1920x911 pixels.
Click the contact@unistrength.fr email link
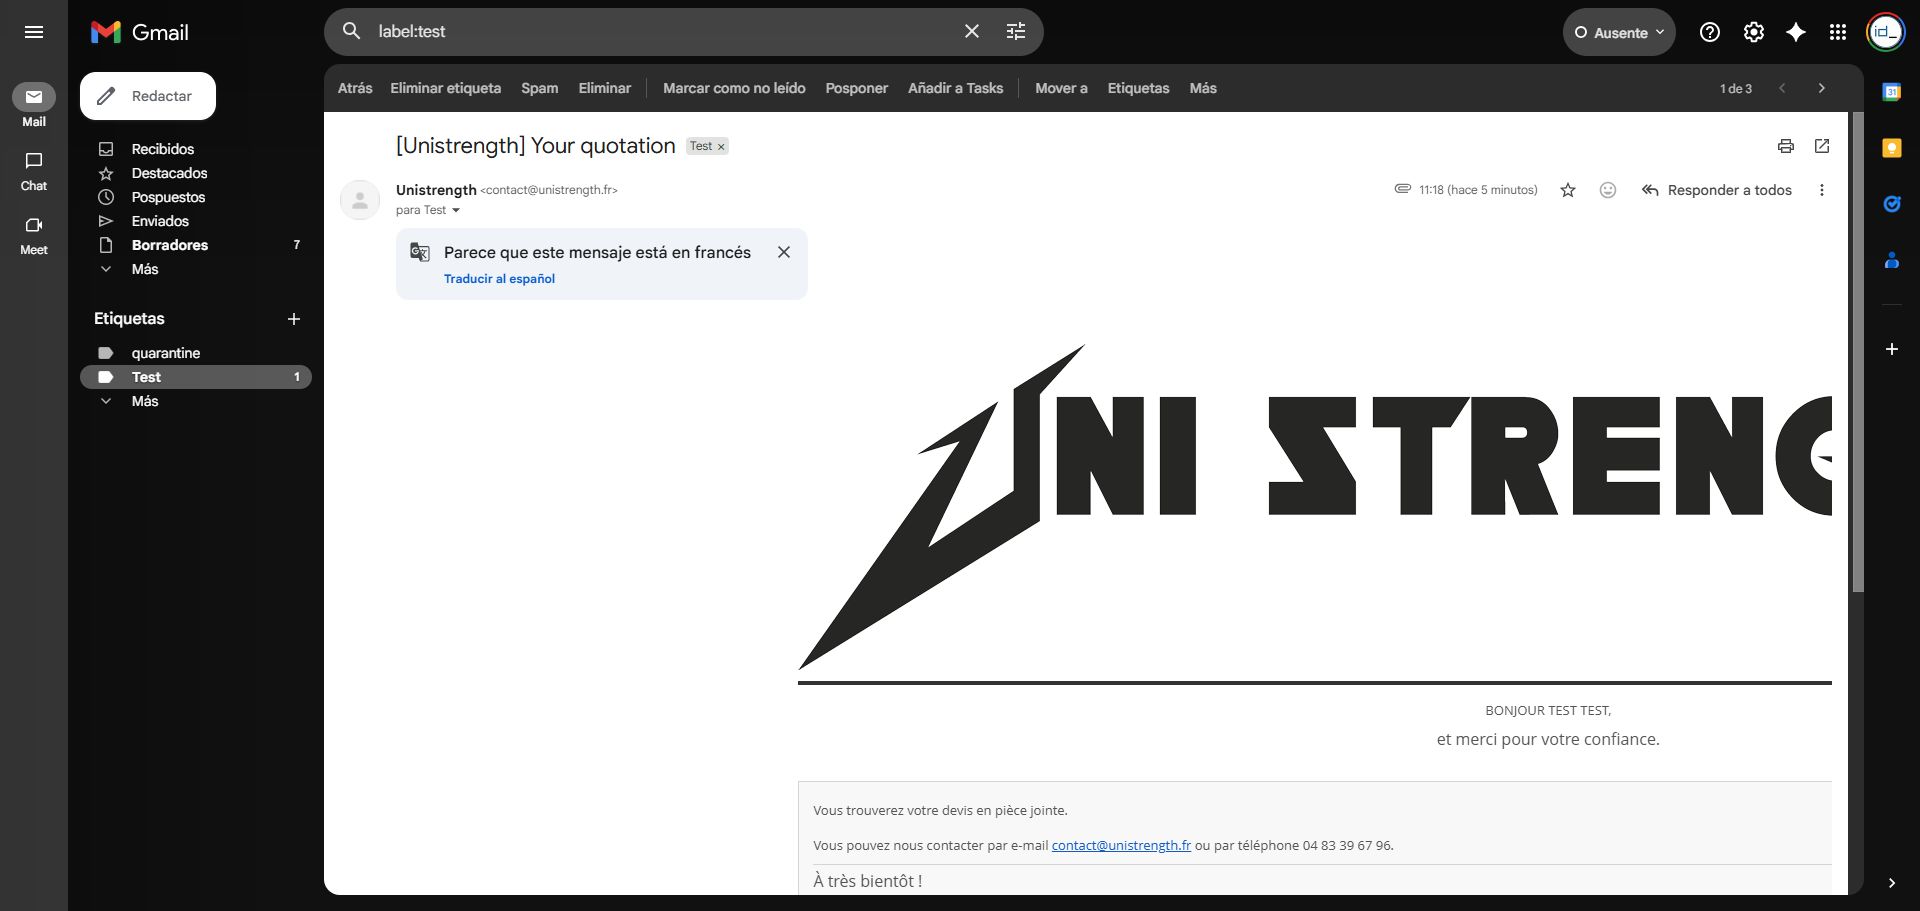point(1121,845)
